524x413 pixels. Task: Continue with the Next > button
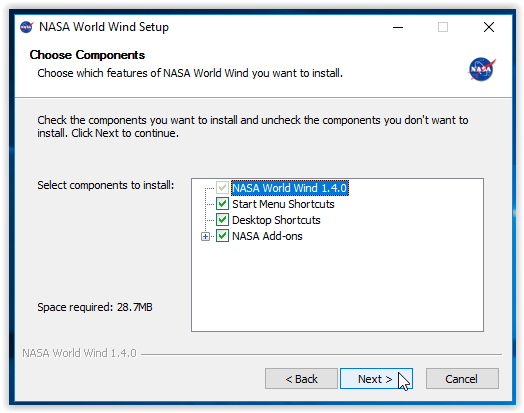(x=376, y=379)
